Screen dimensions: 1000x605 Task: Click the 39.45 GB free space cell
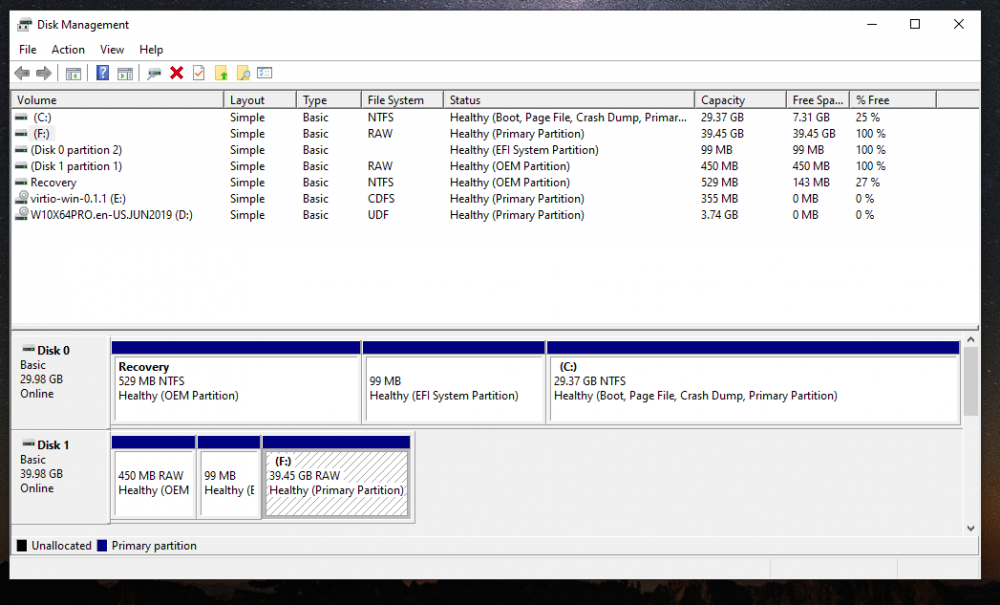tap(814, 134)
